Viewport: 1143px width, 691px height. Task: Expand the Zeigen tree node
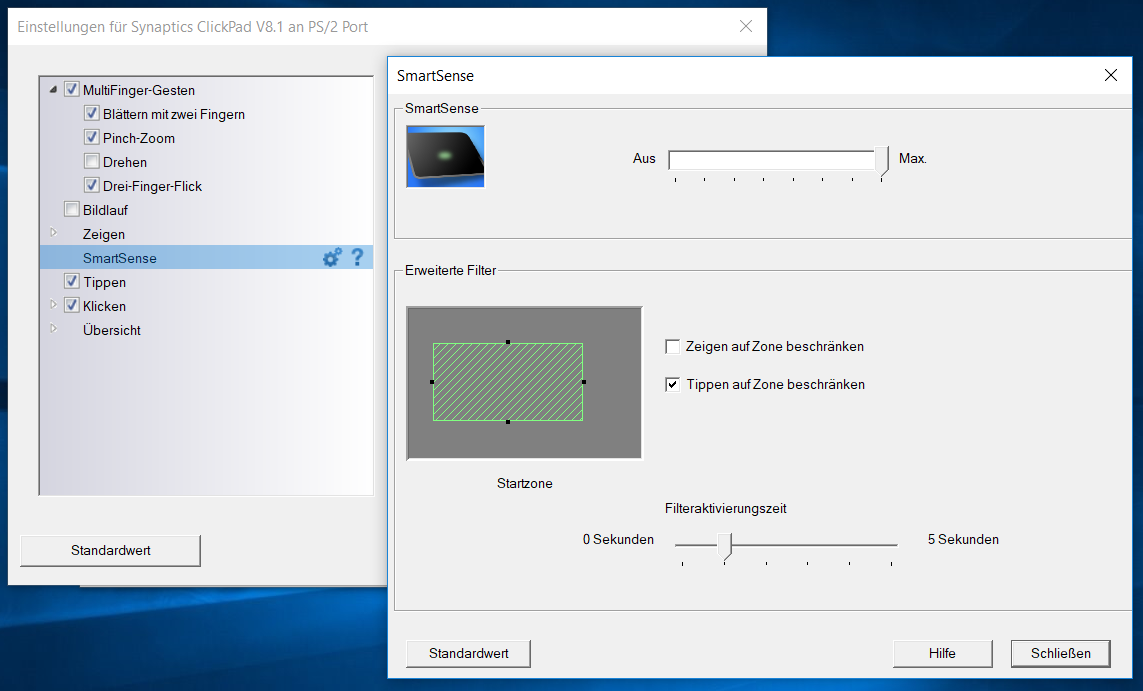click(53, 234)
